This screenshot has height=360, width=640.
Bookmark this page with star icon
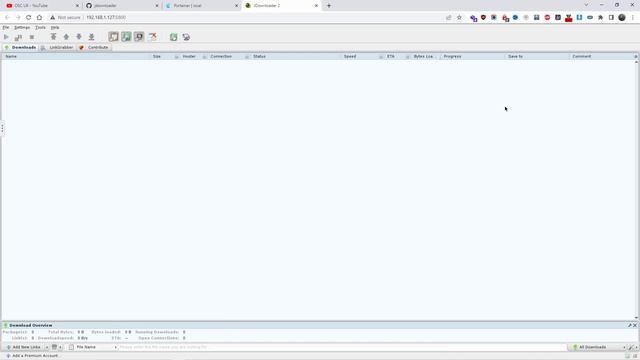[x=459, y=18]
